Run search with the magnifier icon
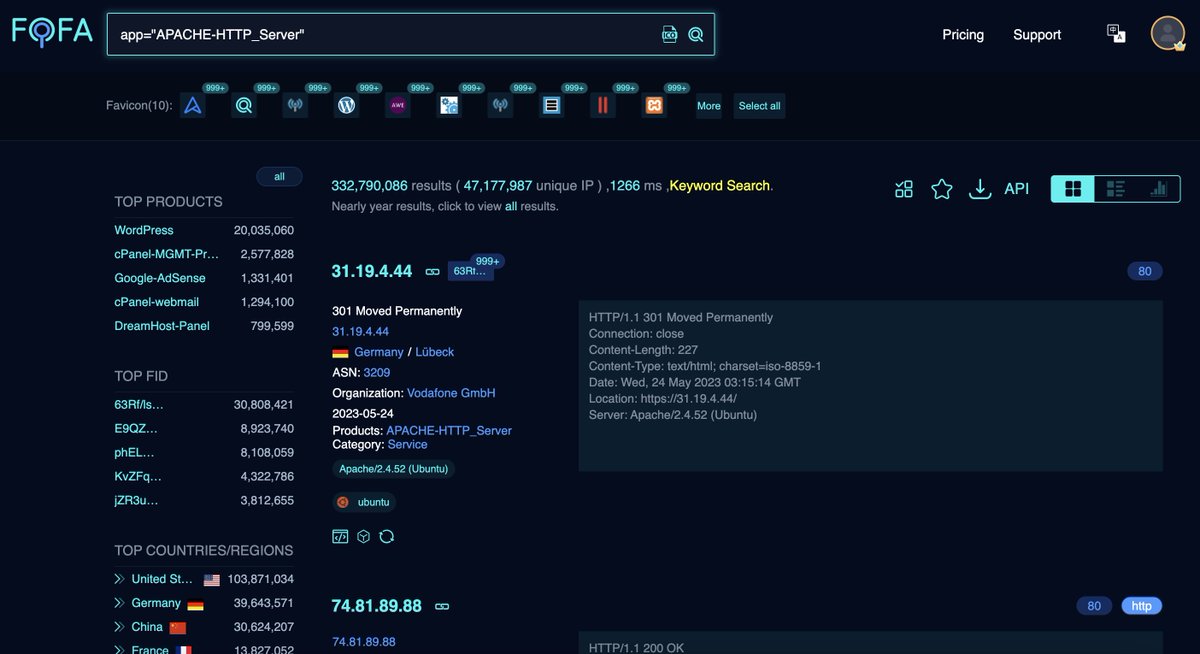The height and width of the screenshot is (654, 1200). pos(696,34)
